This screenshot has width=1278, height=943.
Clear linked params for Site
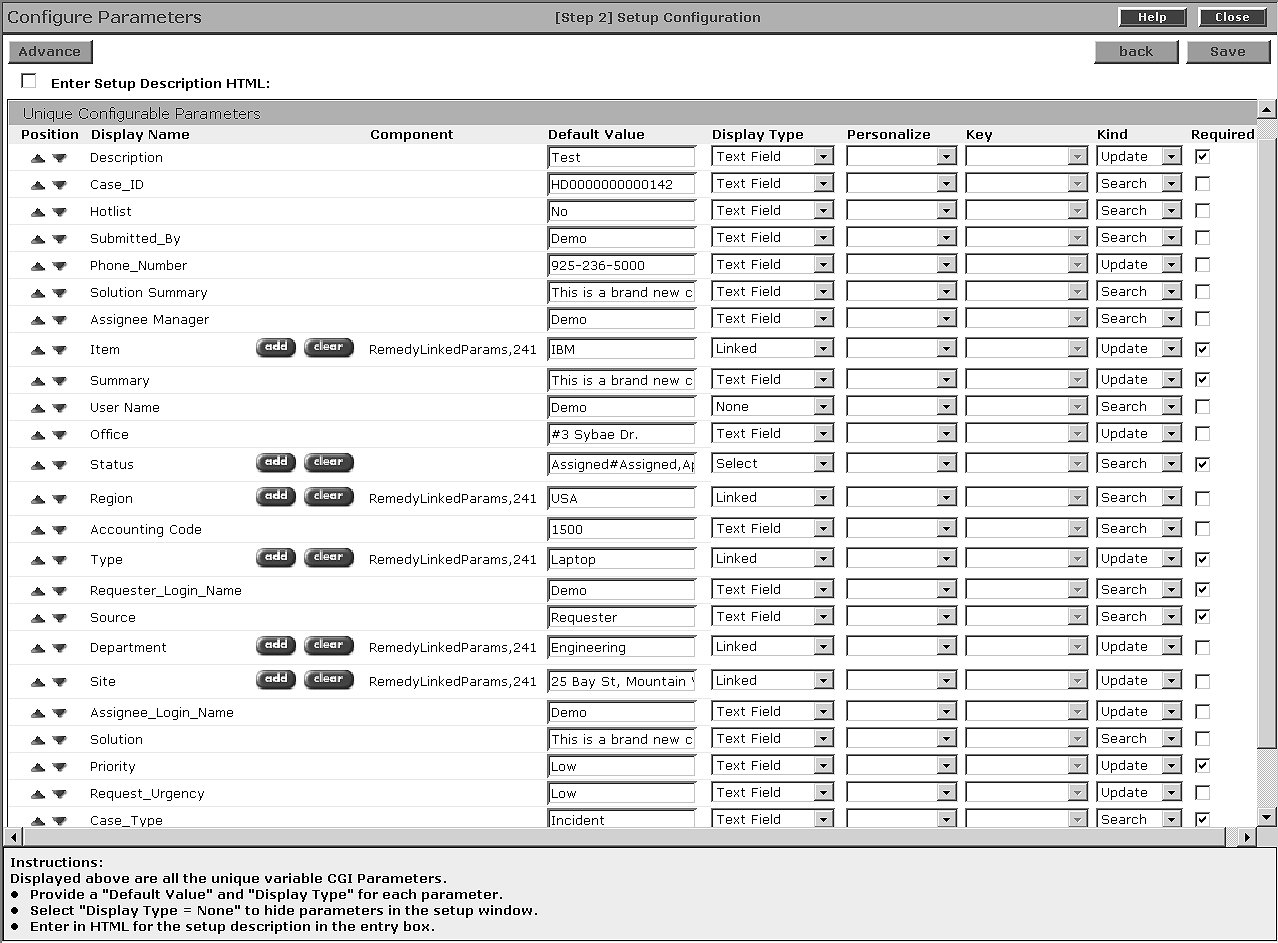328,679
